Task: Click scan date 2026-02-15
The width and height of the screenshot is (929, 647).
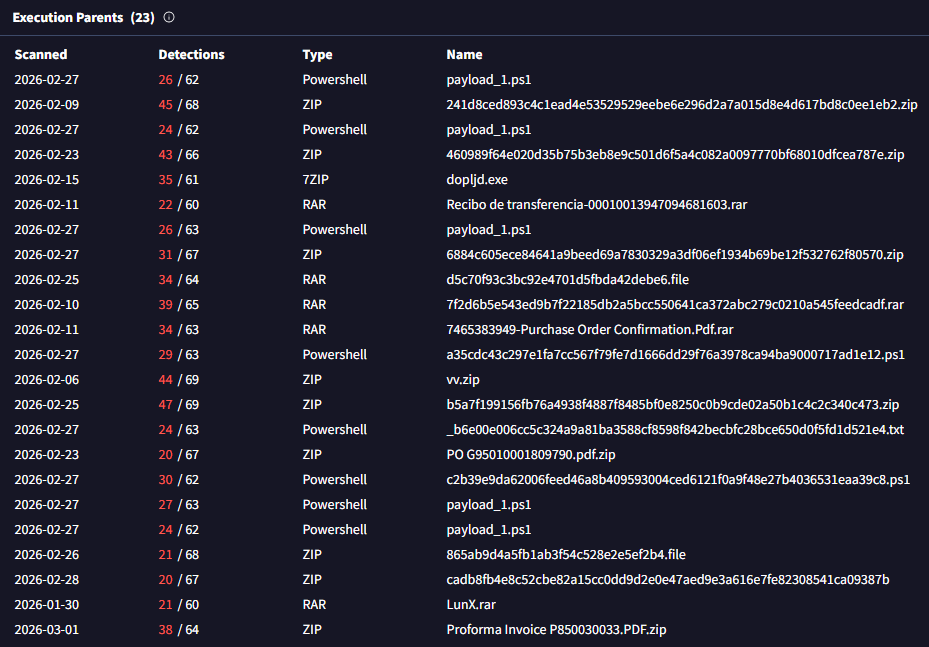Action: 46,180
